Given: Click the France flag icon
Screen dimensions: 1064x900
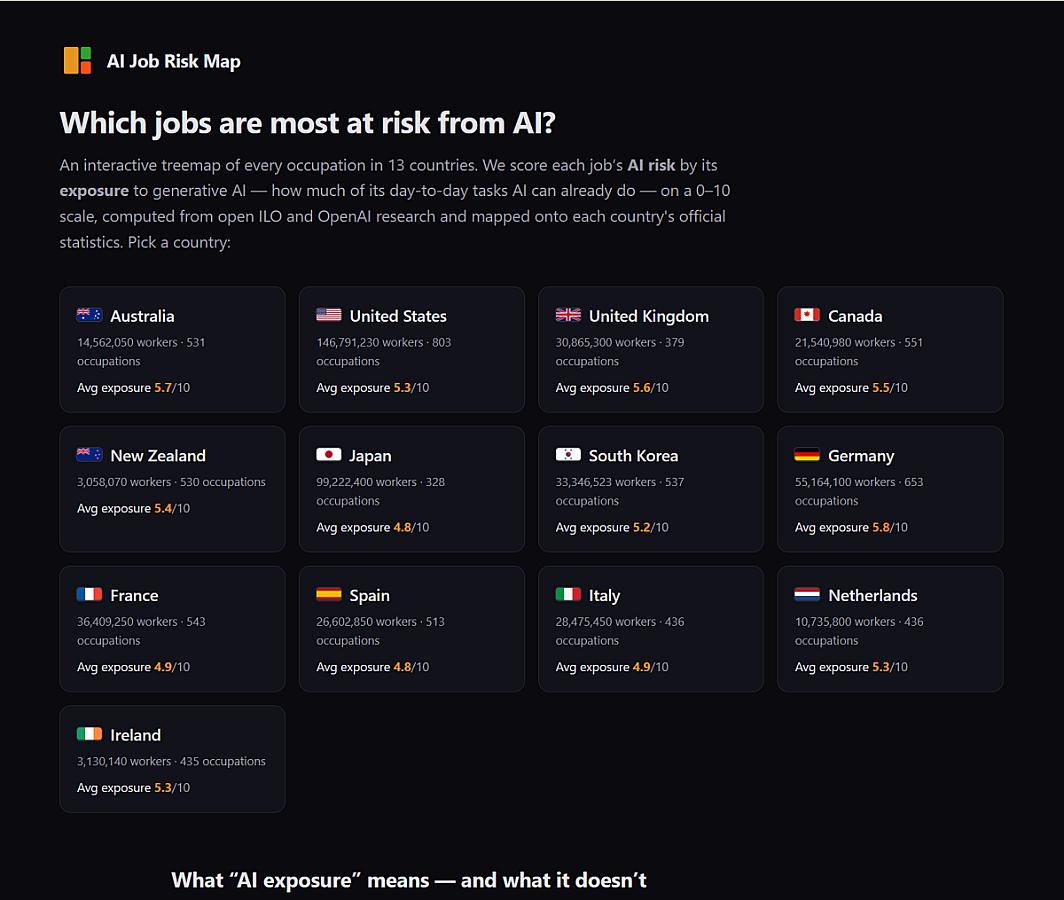Looking at the screenshot, I should (x=90, y=595).
